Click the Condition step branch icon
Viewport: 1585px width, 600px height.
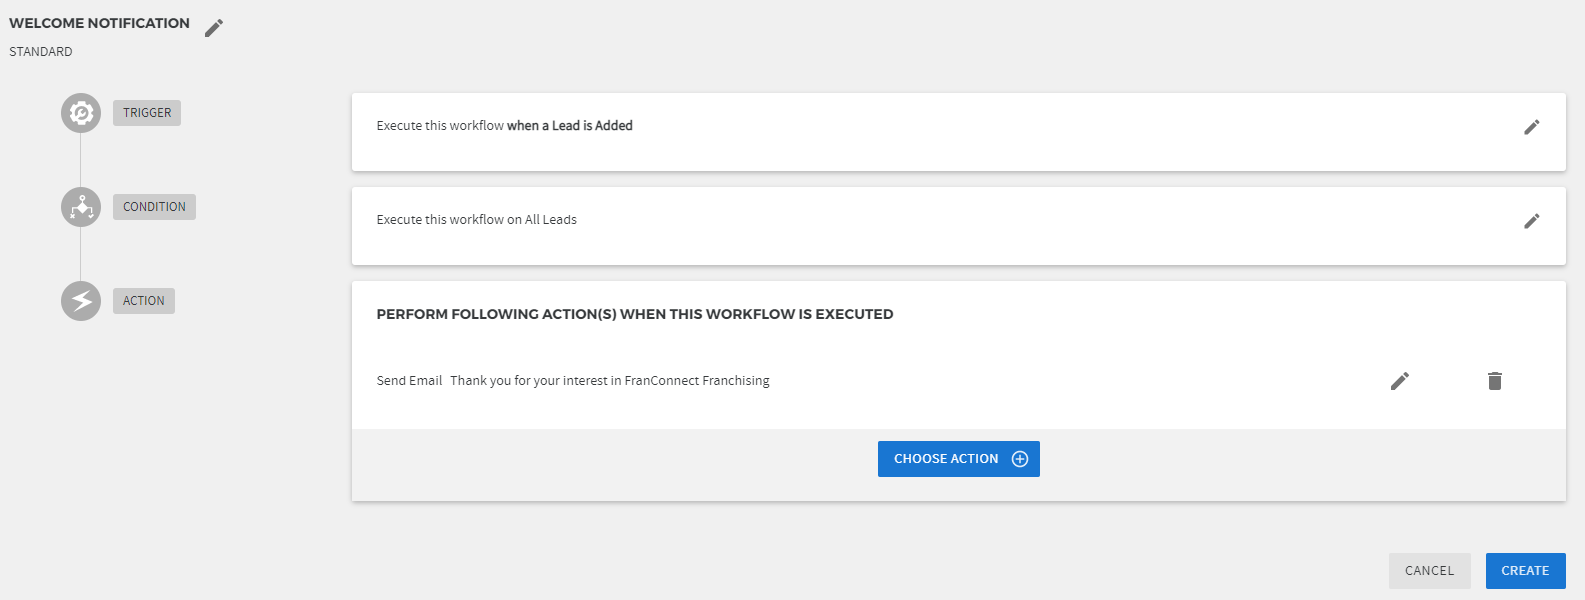[x=81, y=207]
